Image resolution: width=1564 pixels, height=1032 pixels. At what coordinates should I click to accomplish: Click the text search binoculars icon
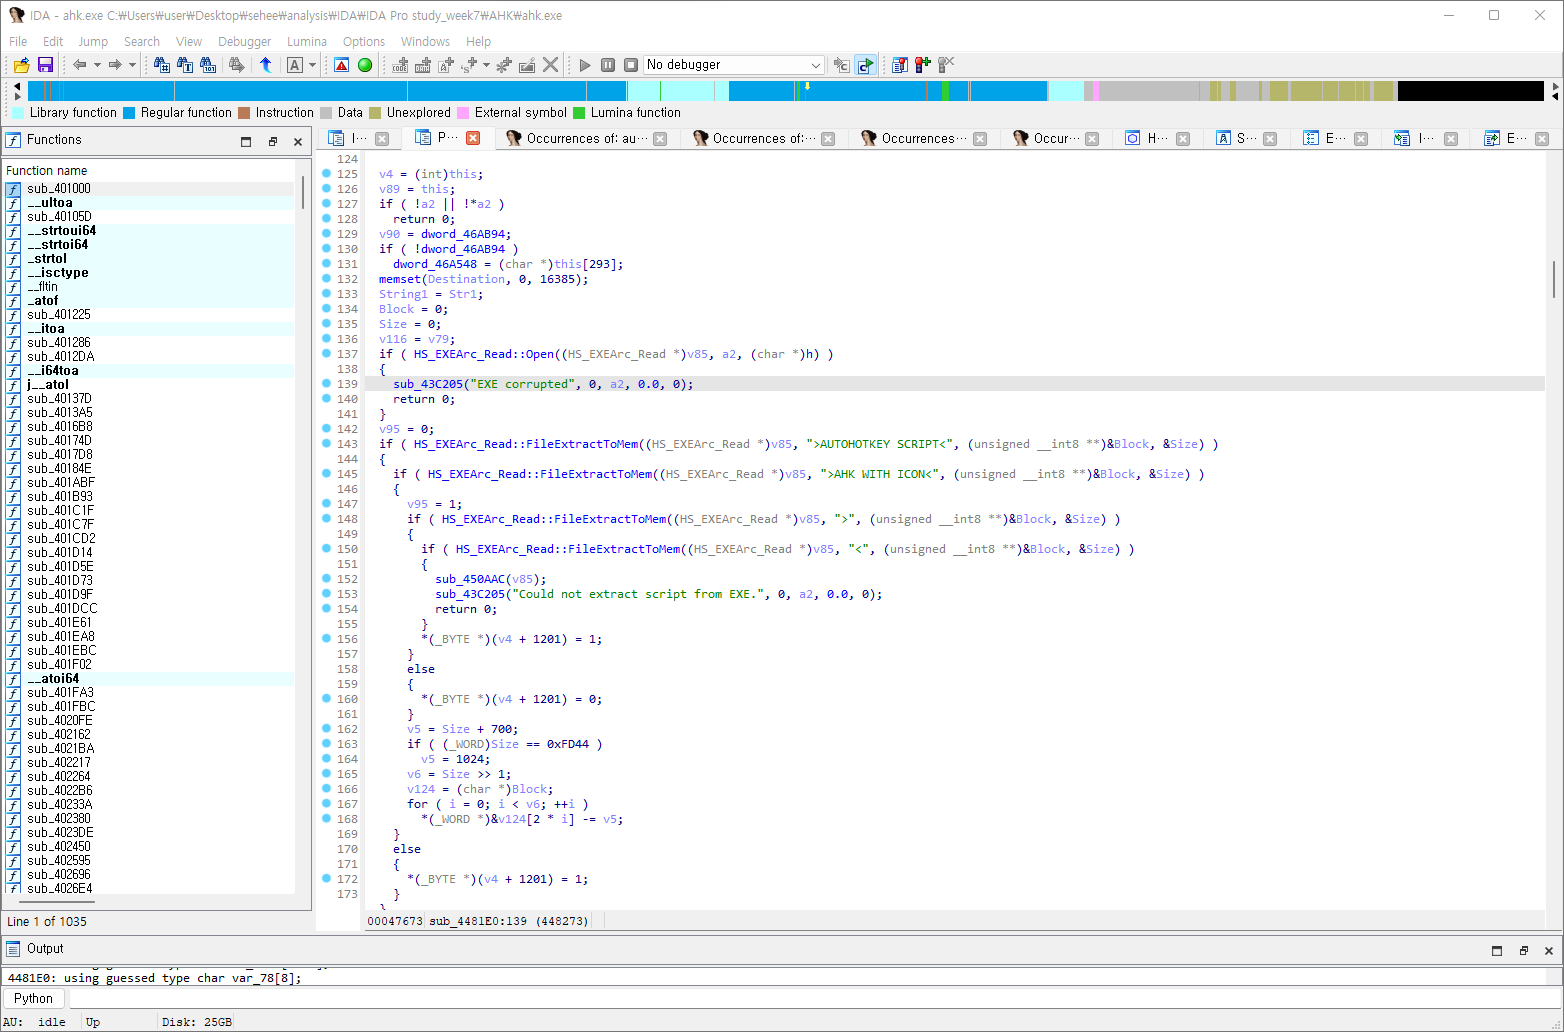[185, 65]
